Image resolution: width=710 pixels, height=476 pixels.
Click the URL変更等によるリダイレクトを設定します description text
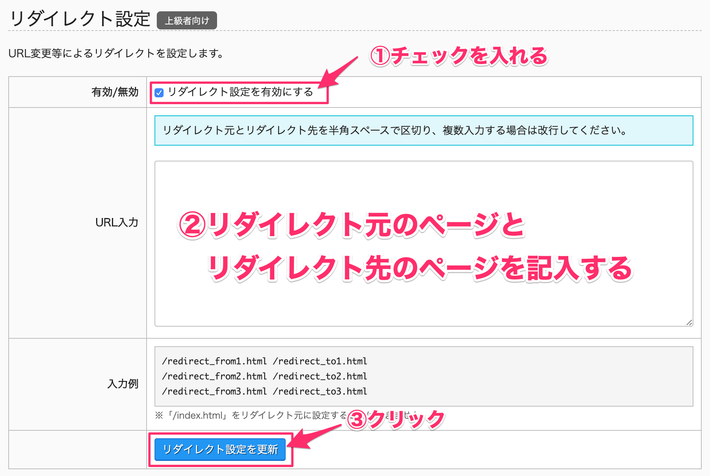coord(116,52)
